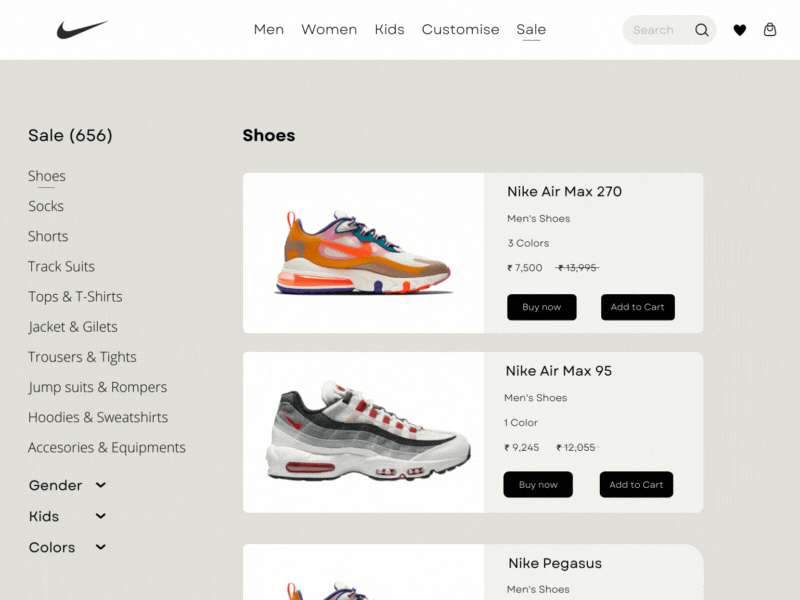Click the struck-through ₹ 13,995 price
The height and width of the screenshot is (600, 800).
(x=577, y=268)
